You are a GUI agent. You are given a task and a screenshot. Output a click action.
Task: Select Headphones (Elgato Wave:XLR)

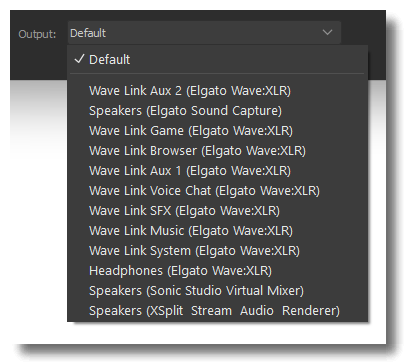(217, 271)
